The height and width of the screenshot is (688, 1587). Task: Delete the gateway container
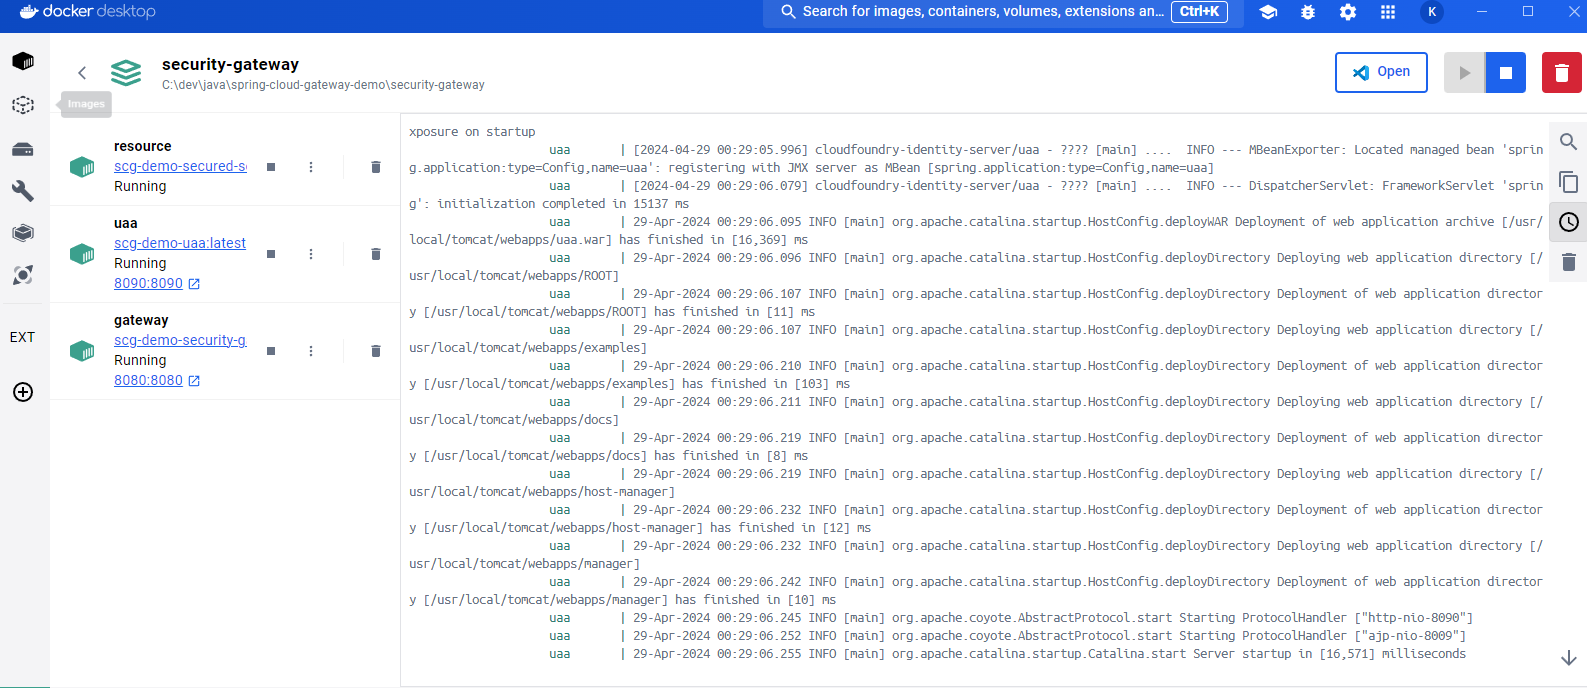[376, 351]
